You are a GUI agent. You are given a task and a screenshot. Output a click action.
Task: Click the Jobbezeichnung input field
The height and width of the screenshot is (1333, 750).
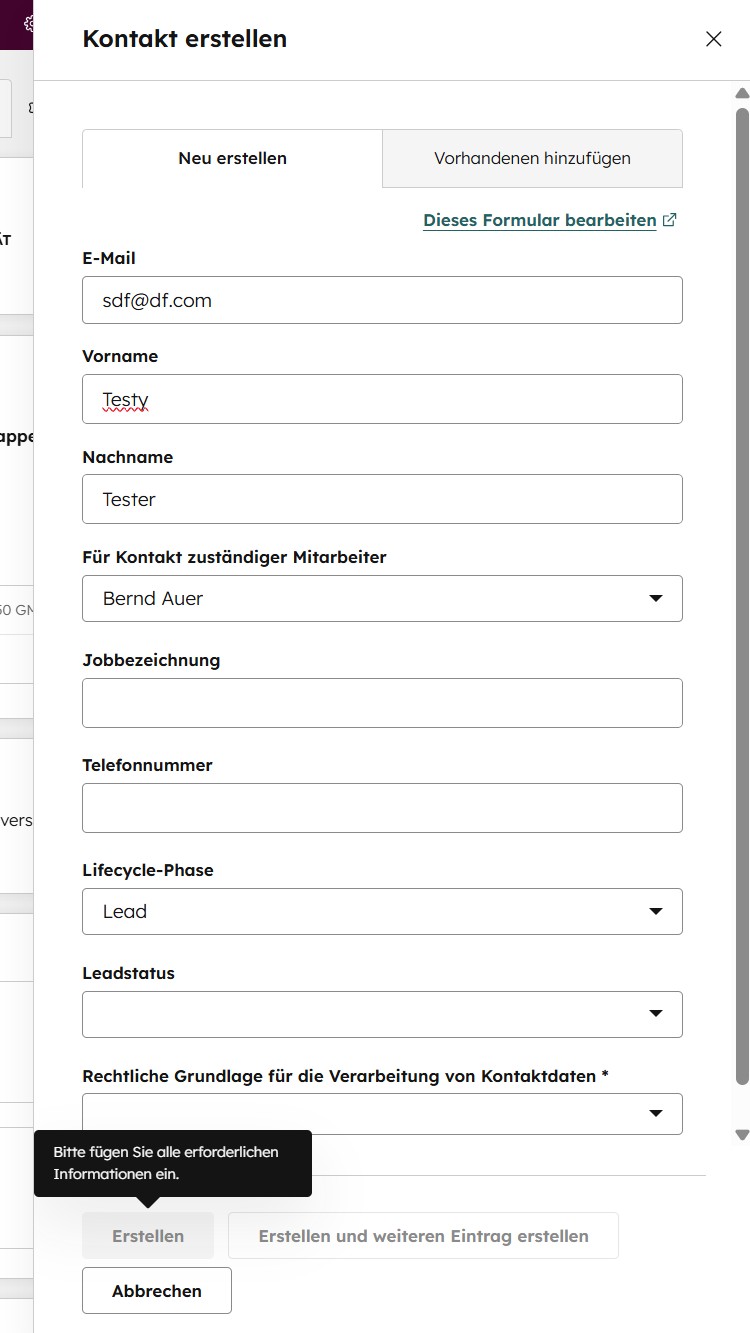pos(382,703)
